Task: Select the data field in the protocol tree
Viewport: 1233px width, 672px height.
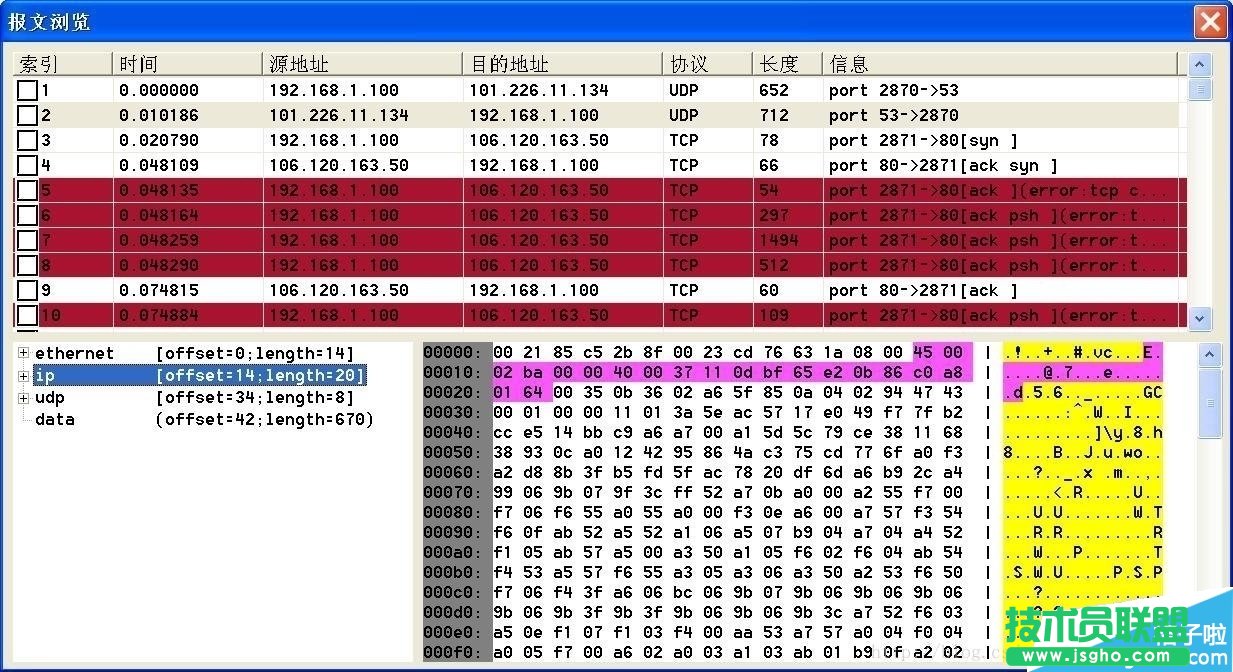Action: click(54, 419)
